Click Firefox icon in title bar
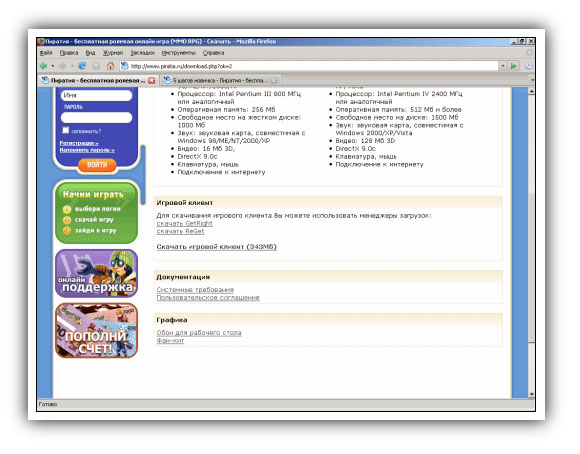This screenshot has height=454, width=580. click(x=41, y=41)
